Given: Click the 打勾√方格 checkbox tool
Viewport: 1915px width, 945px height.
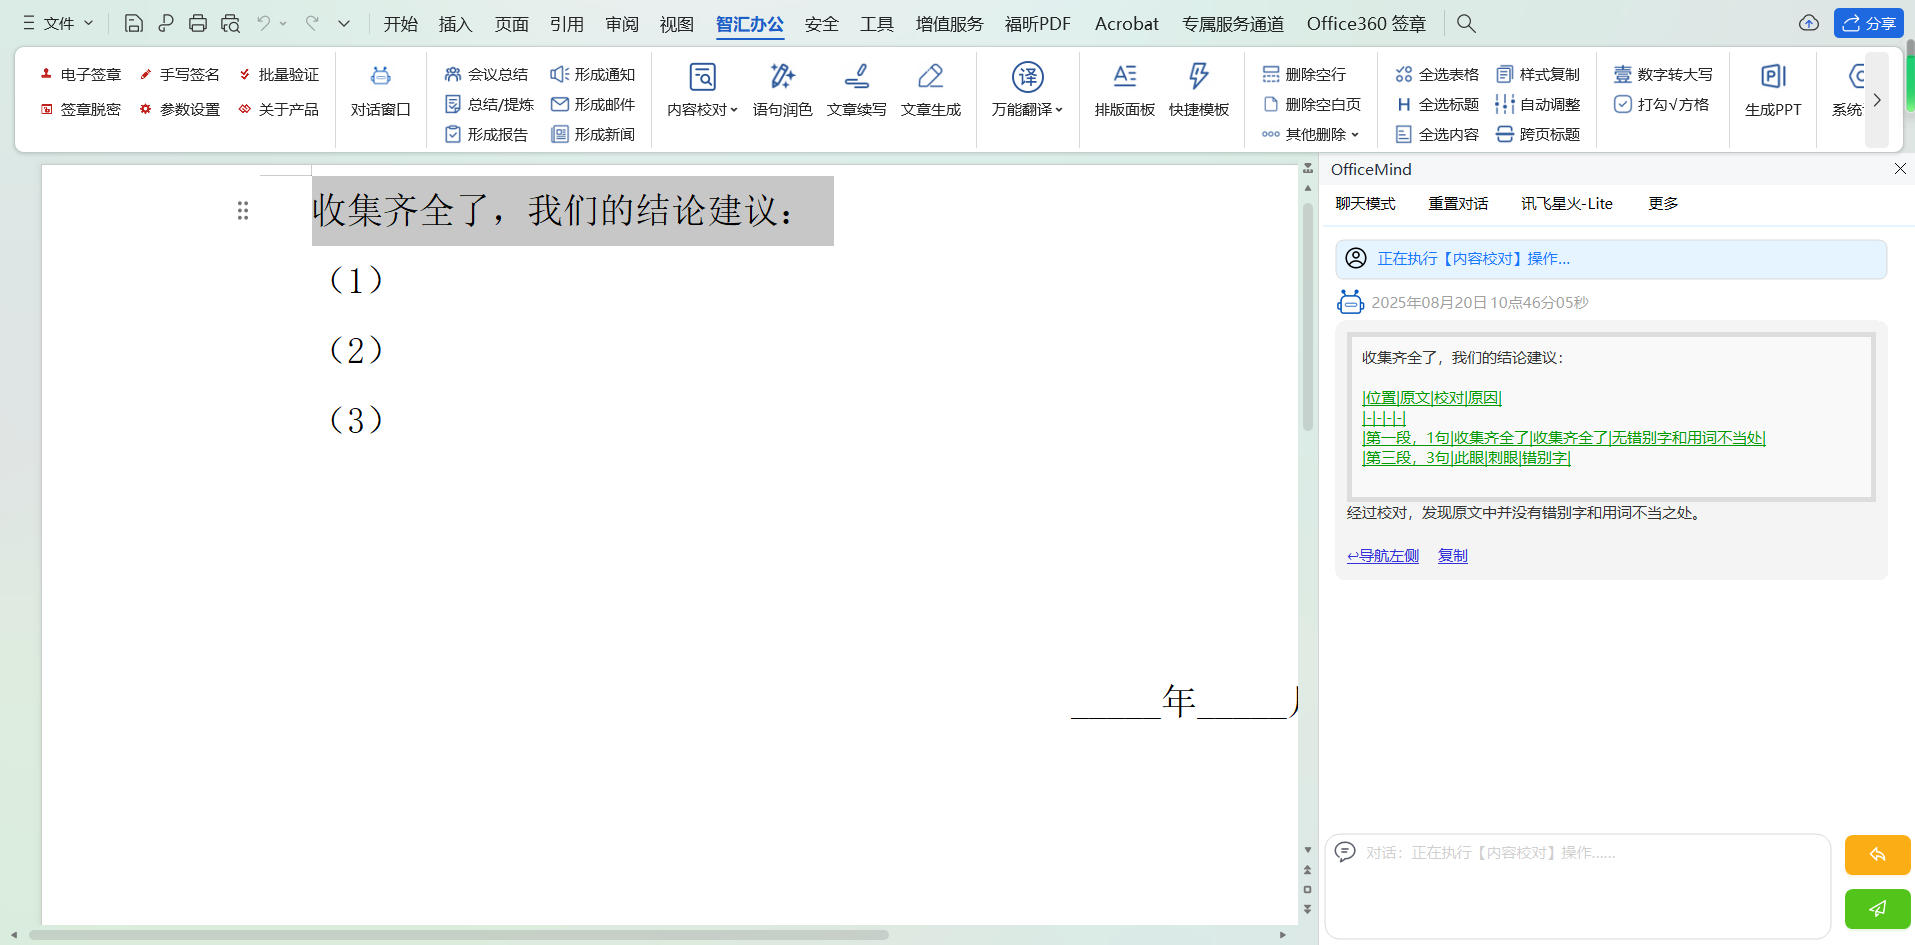Looking at the screenshot, I should pos(1662,104).
